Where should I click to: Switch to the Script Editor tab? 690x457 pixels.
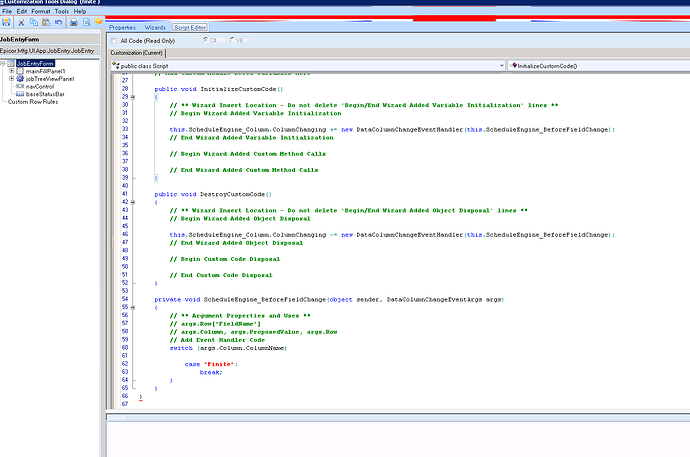pos(190,27)
